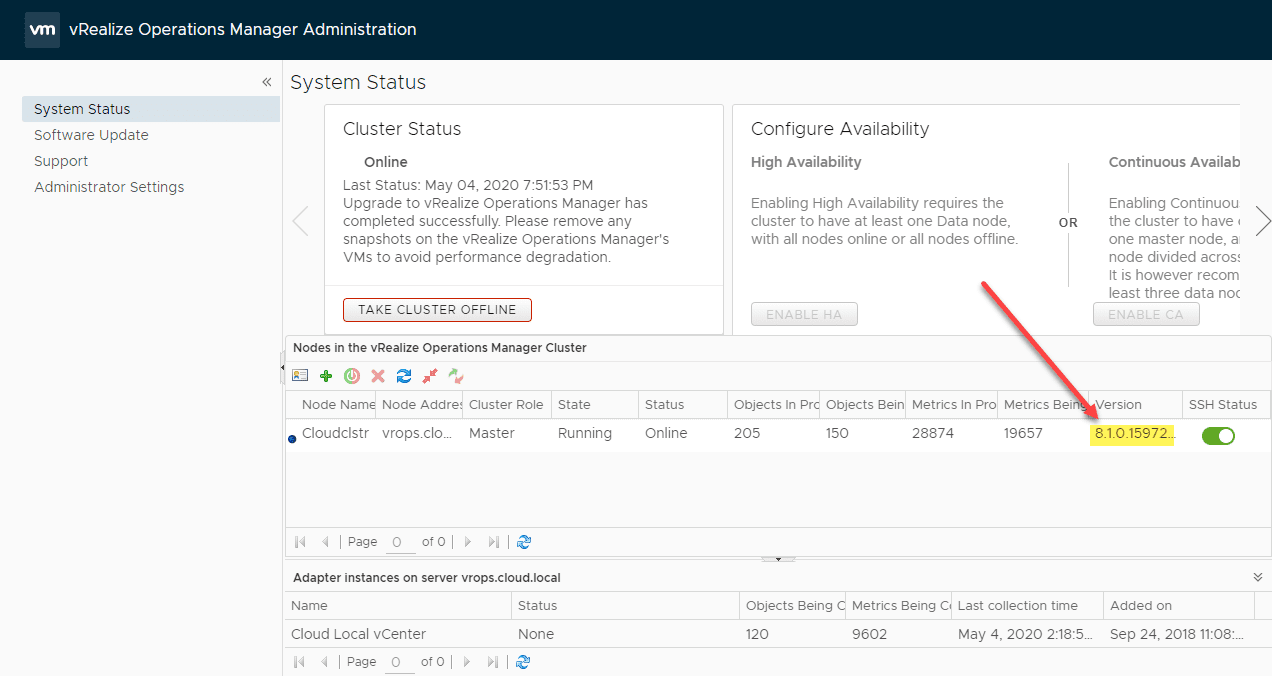
Task: Switch to Software Update in the sidebar
Action: click(x=90, y=134)
